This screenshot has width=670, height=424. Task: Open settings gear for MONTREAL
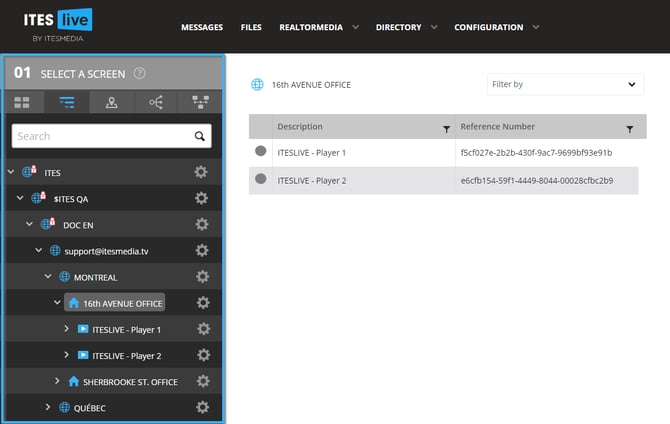202,277
